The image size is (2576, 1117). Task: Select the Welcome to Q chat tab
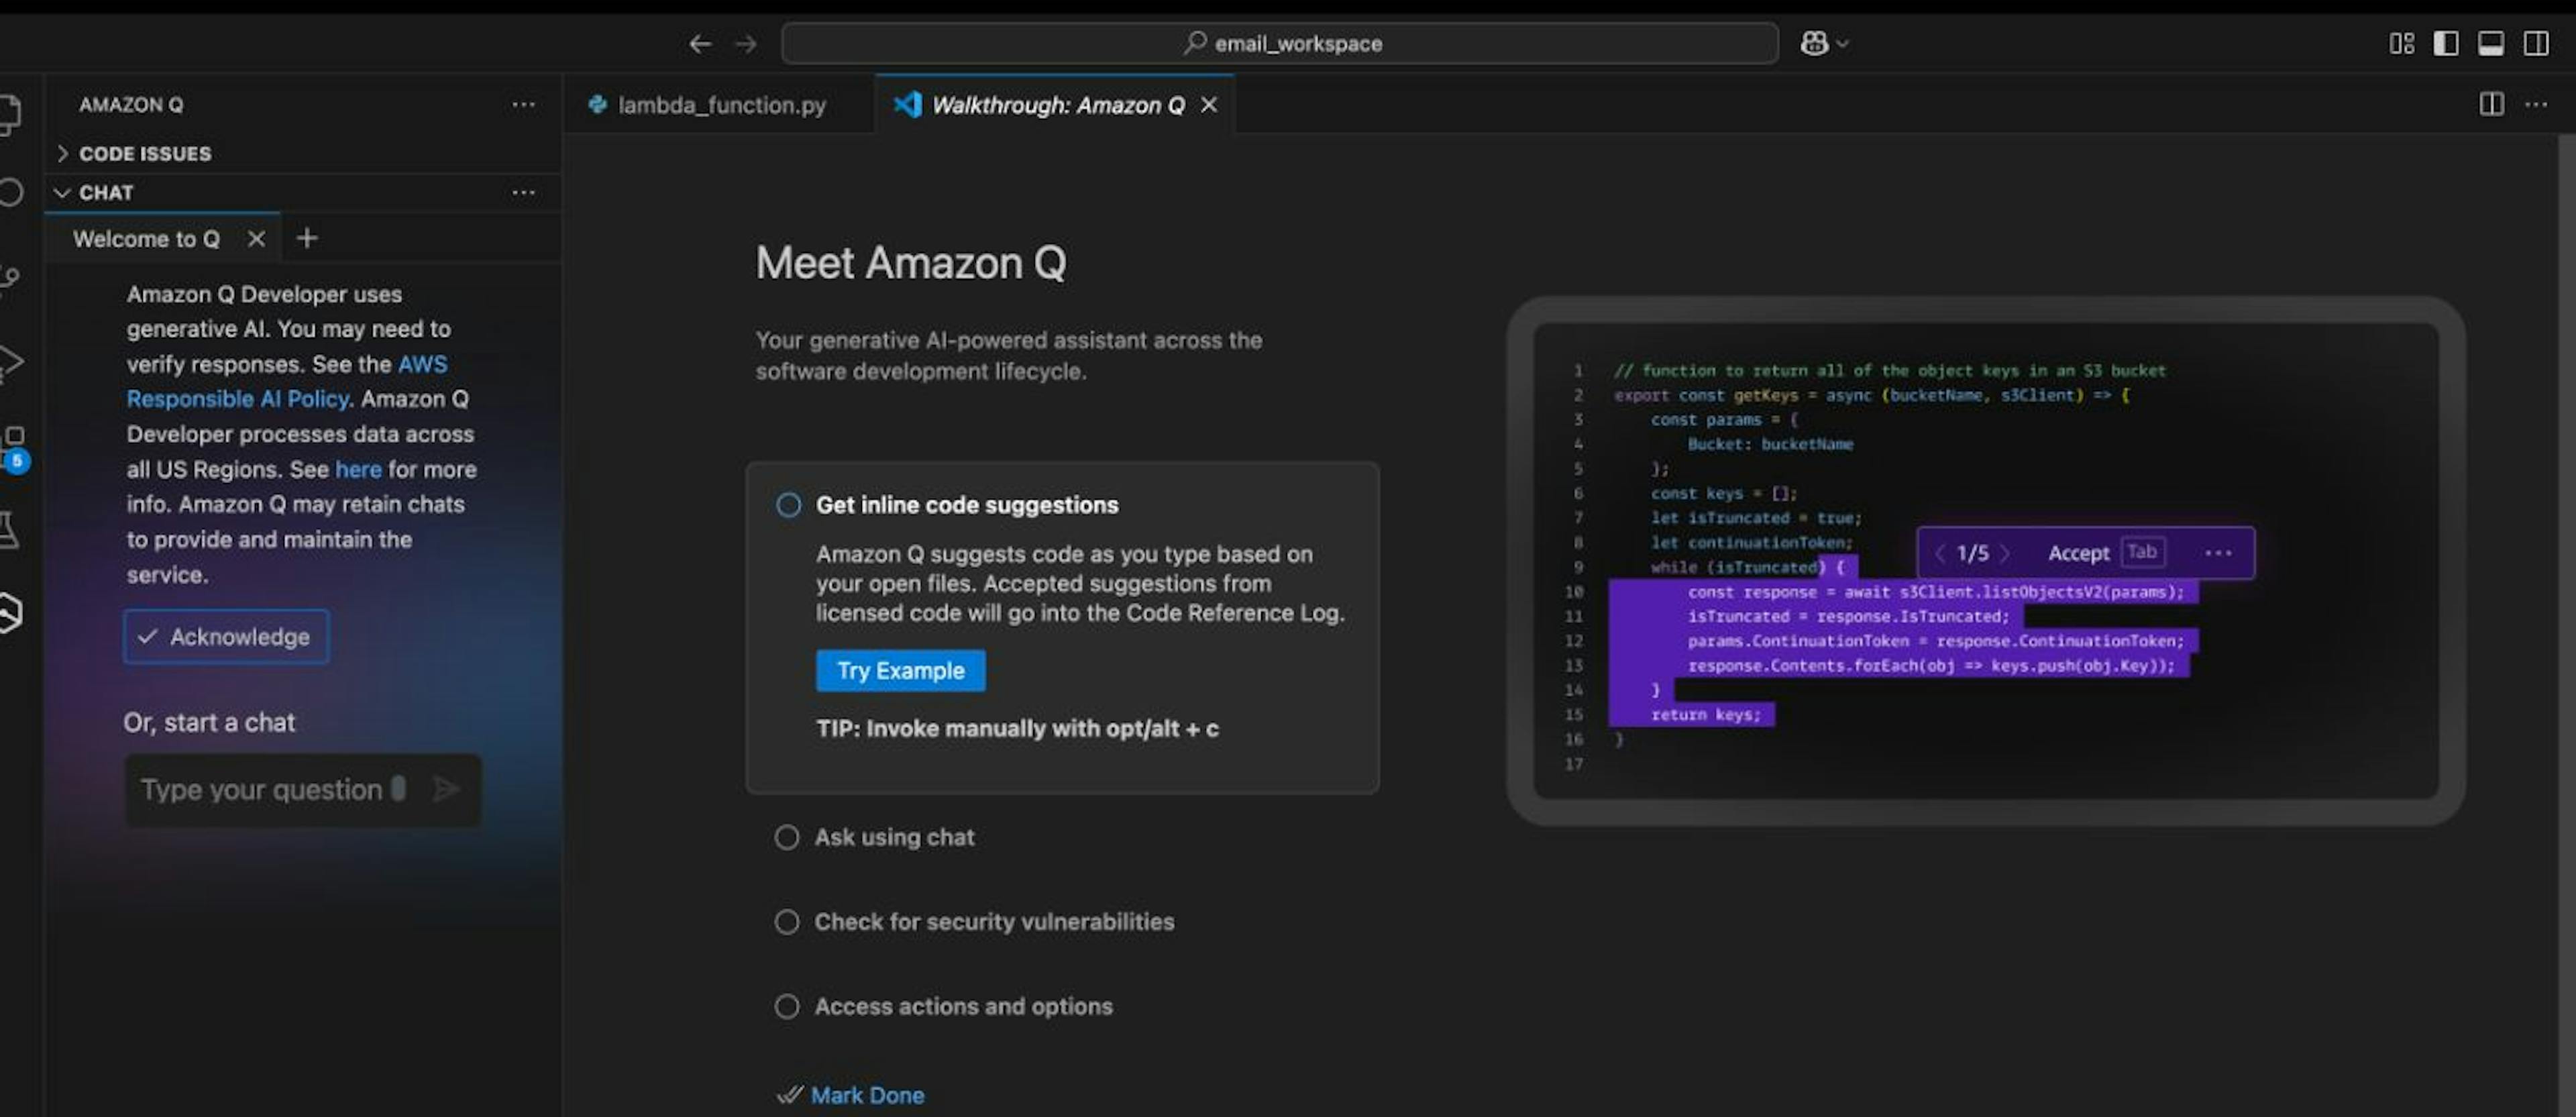(146, 239)
